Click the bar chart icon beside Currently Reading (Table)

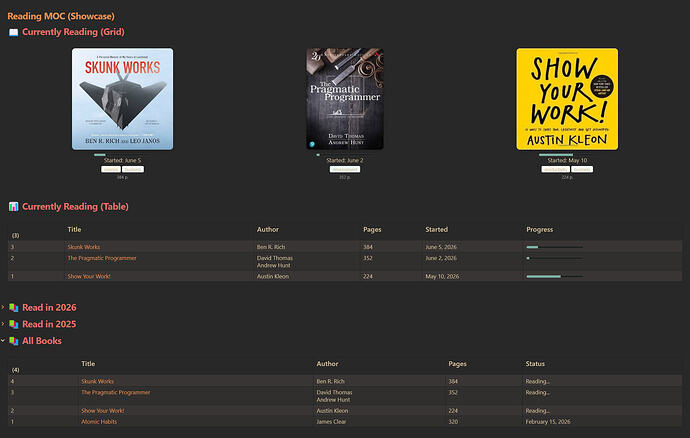[x=14, y=206]
